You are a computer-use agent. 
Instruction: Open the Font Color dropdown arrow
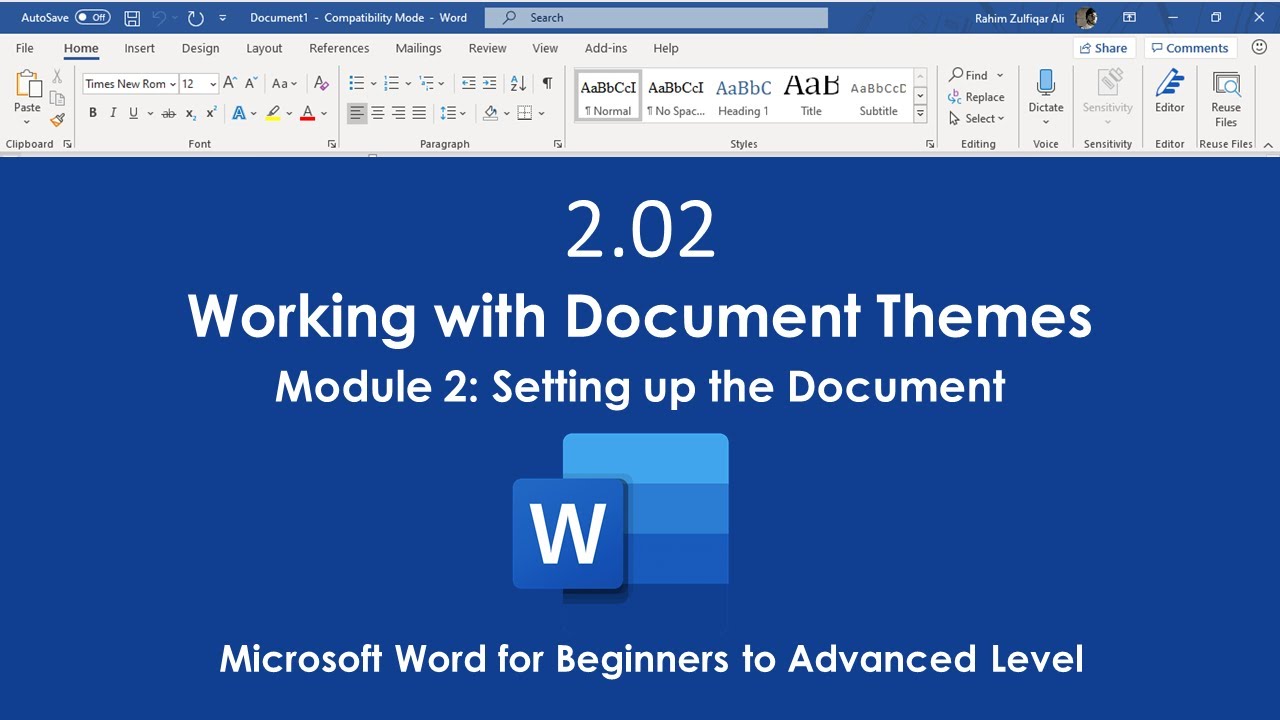click(x=324, y=113)
